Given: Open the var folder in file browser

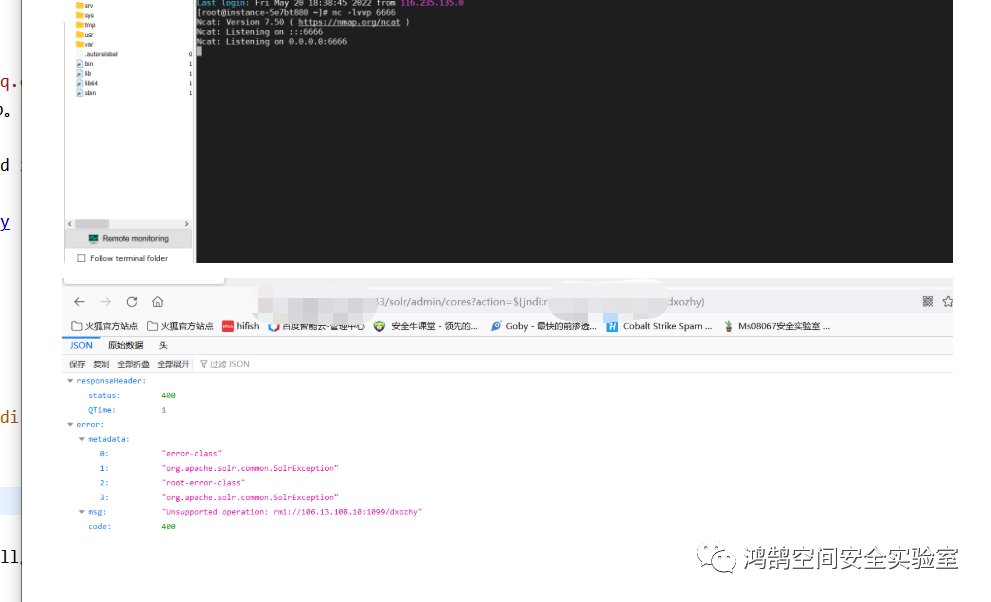Looking at the screenshot, I should tap(85, 44).
